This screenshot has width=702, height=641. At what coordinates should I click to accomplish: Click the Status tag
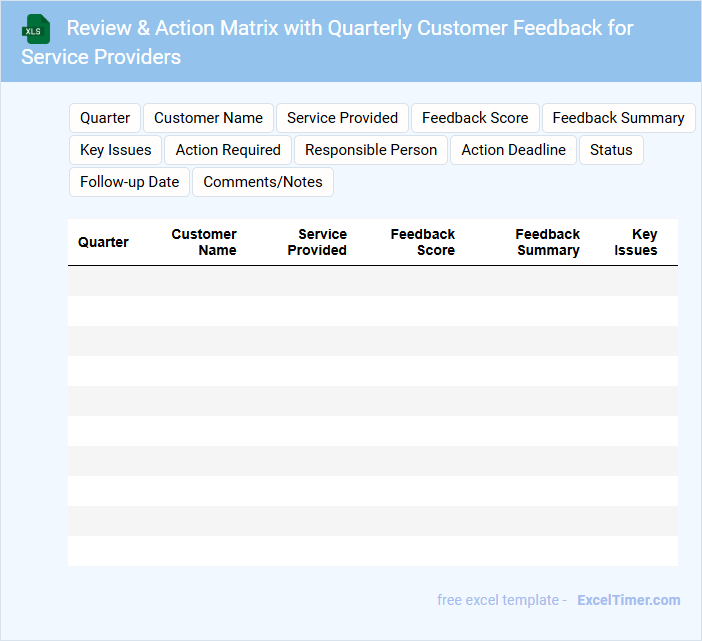(x=611, y=150)
